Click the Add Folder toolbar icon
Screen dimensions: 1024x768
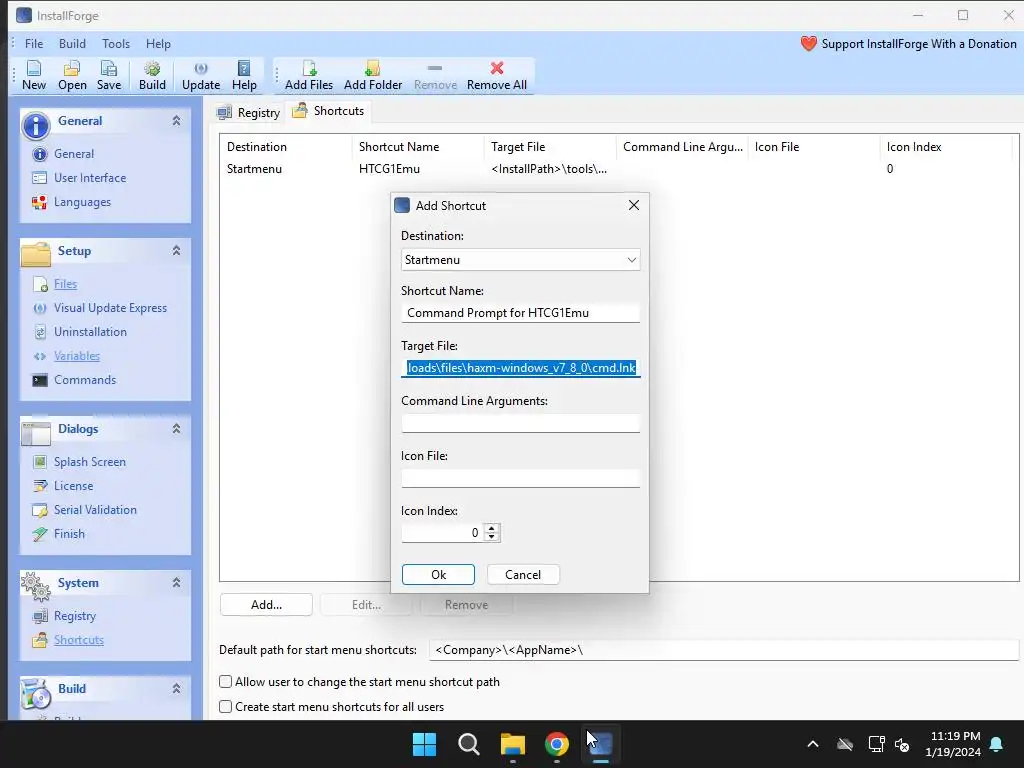click(x=373, y=76)
